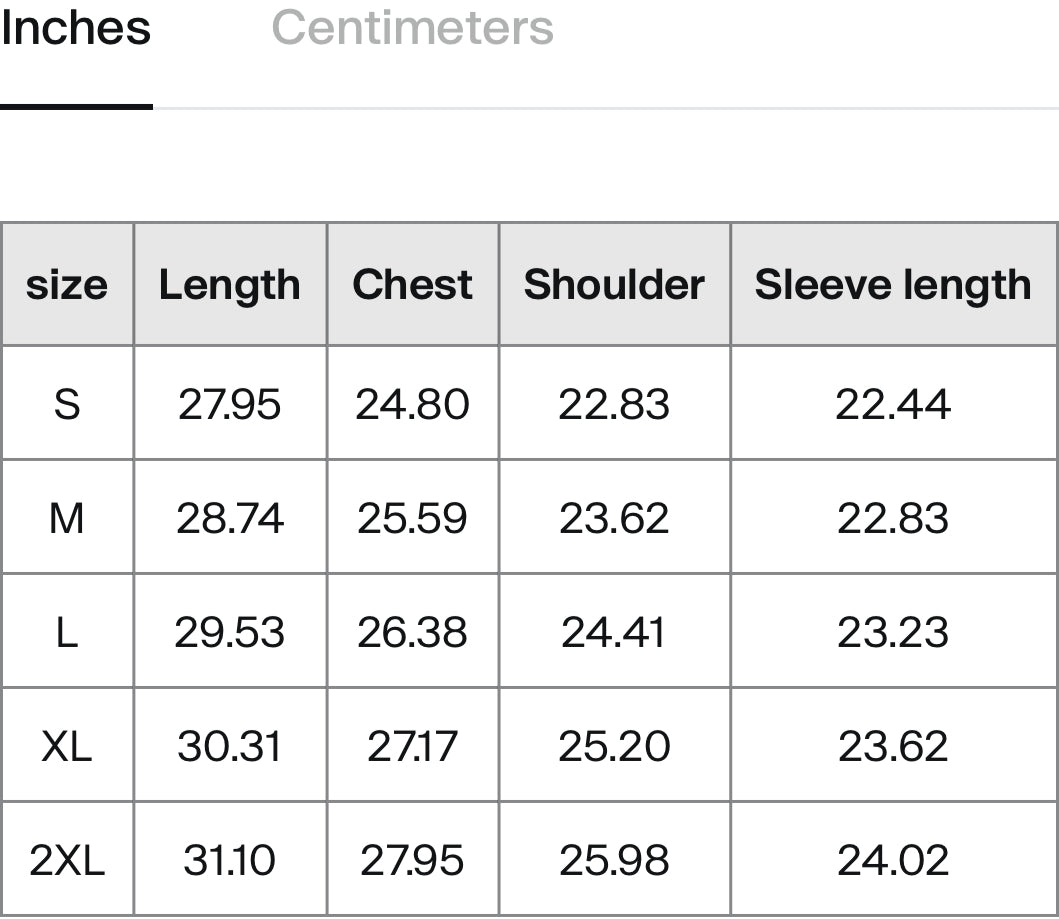
Task: Select the Inches tab
Action: pyautogui.click(x=76, y=28)
